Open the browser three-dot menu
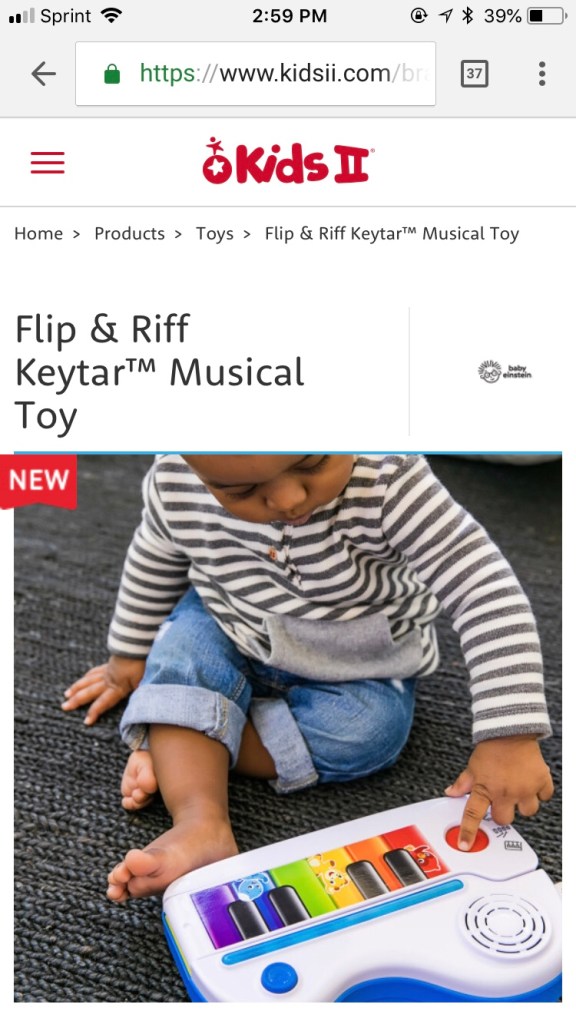 541,74
